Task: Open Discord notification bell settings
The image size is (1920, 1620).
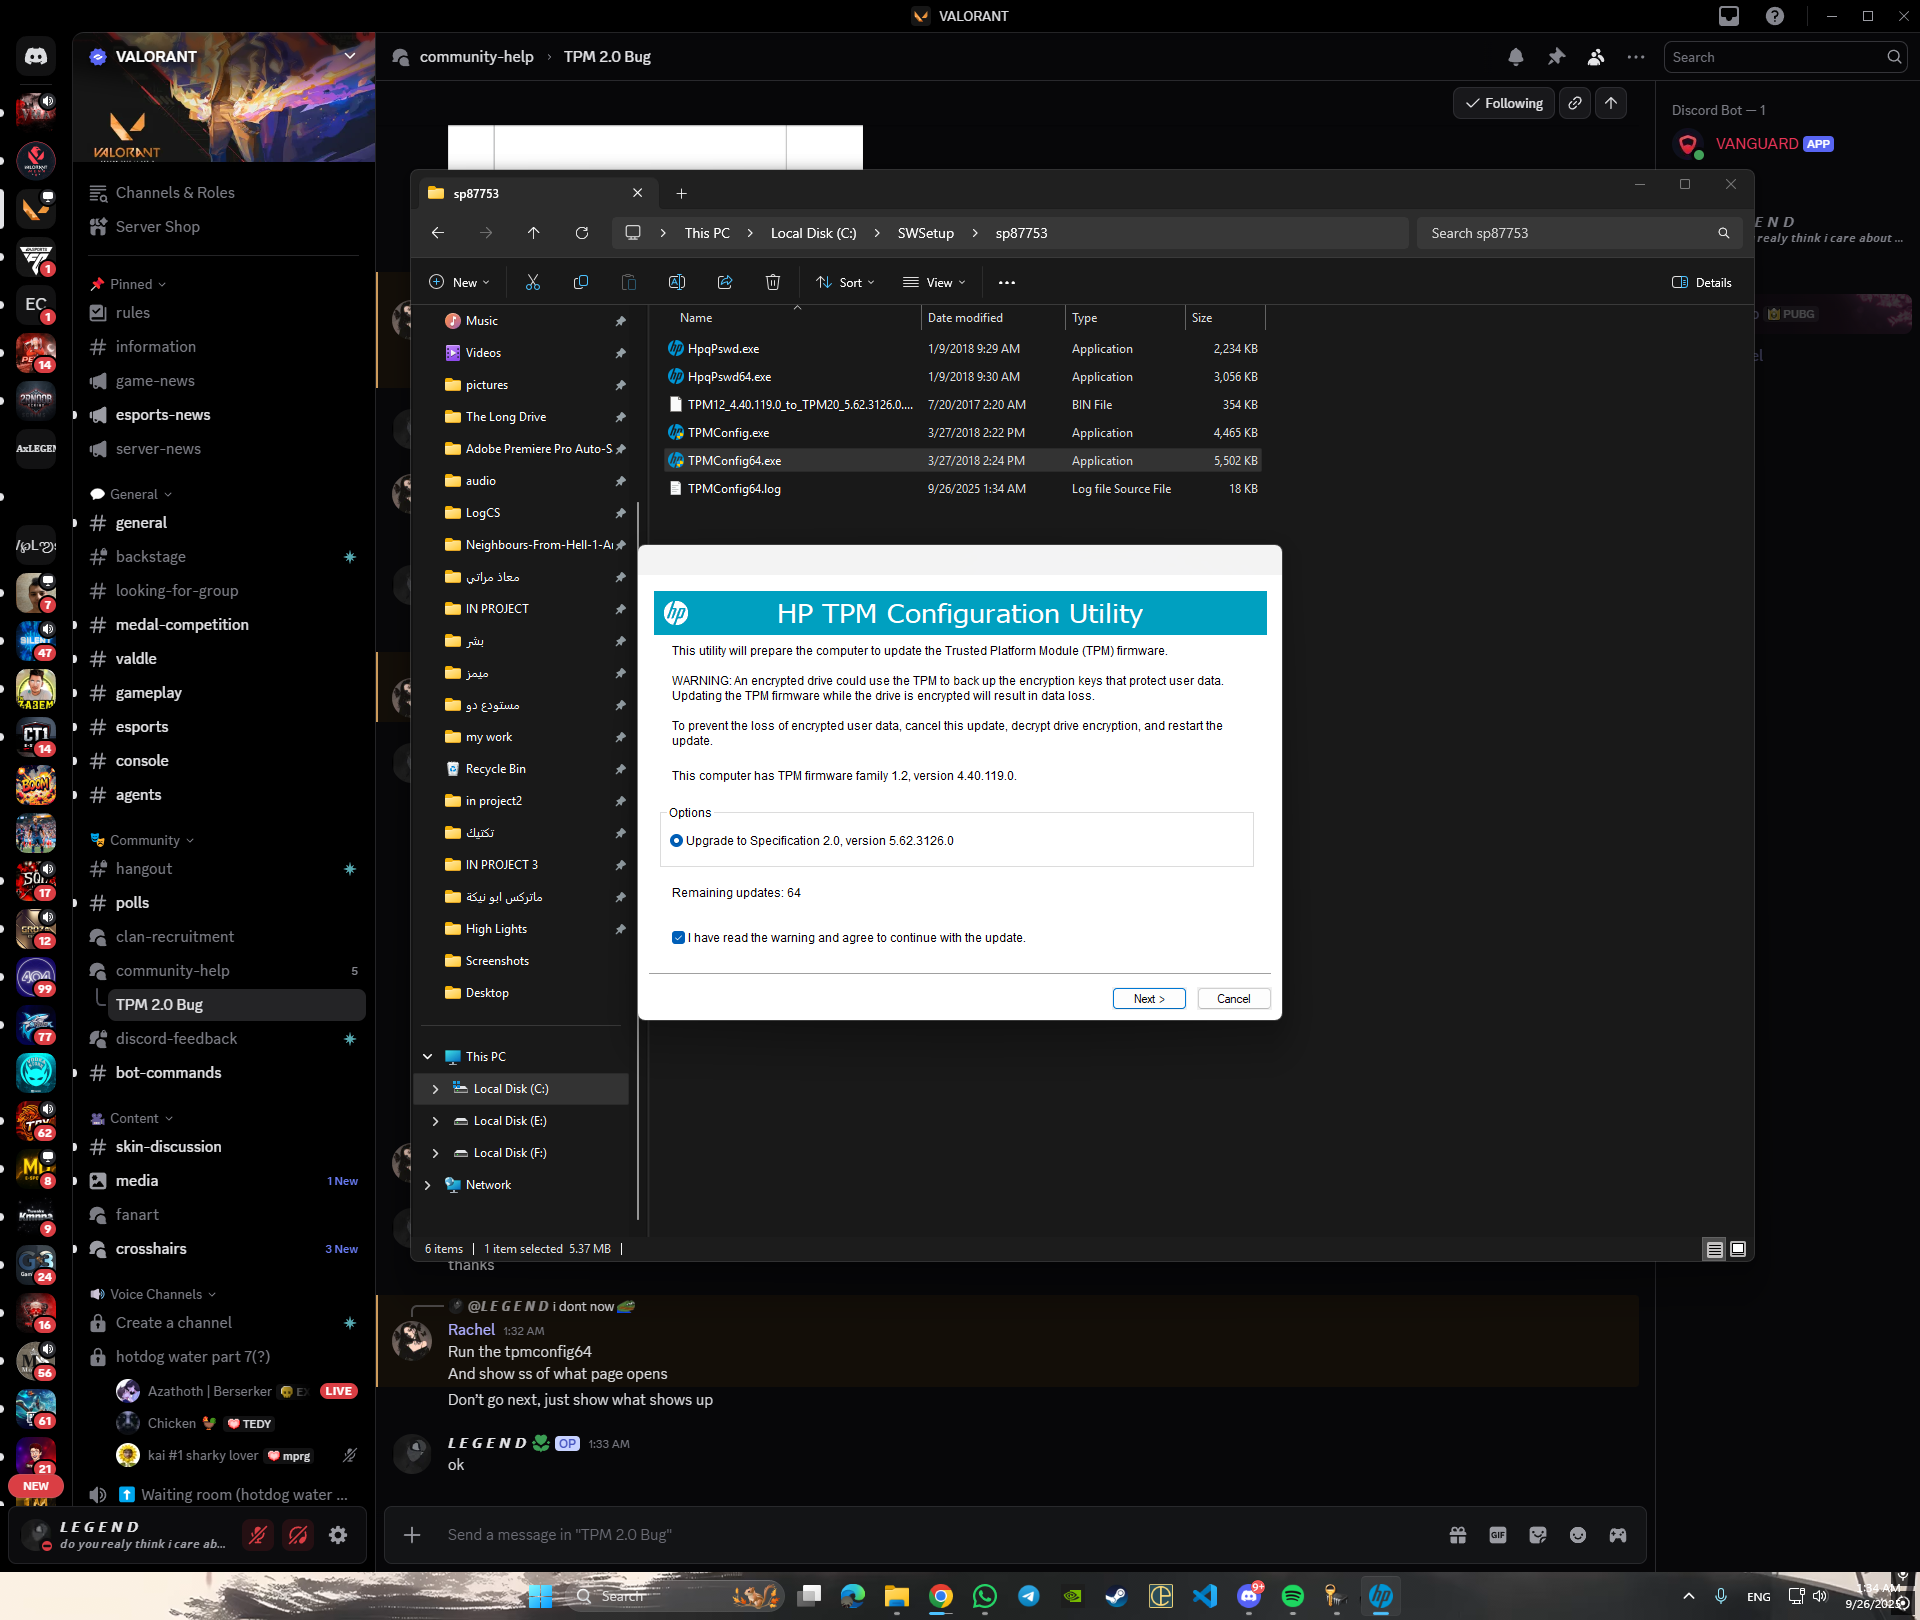Action: [x=1516, y=57]
